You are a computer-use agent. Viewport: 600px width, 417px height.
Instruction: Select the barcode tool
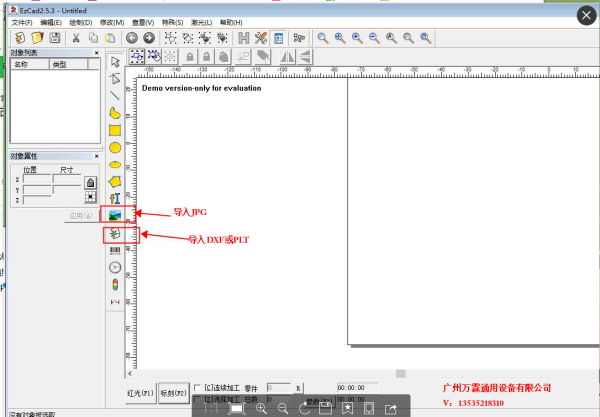click(115, 251)
